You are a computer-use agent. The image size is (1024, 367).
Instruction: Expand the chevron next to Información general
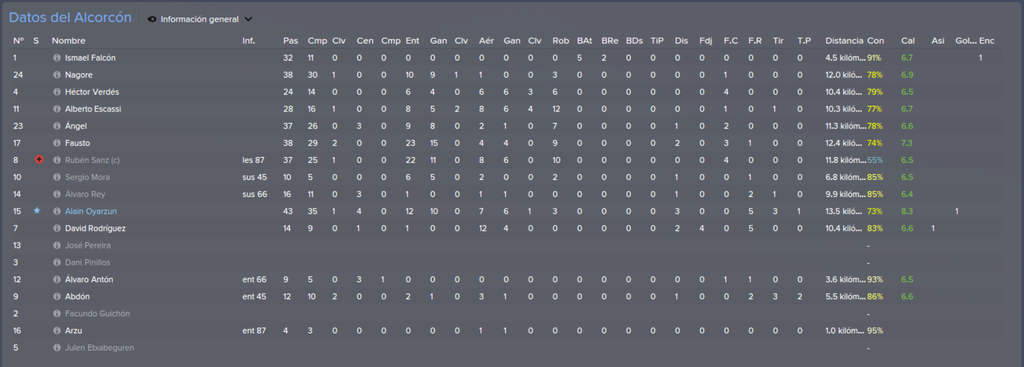tap(248, 20)
